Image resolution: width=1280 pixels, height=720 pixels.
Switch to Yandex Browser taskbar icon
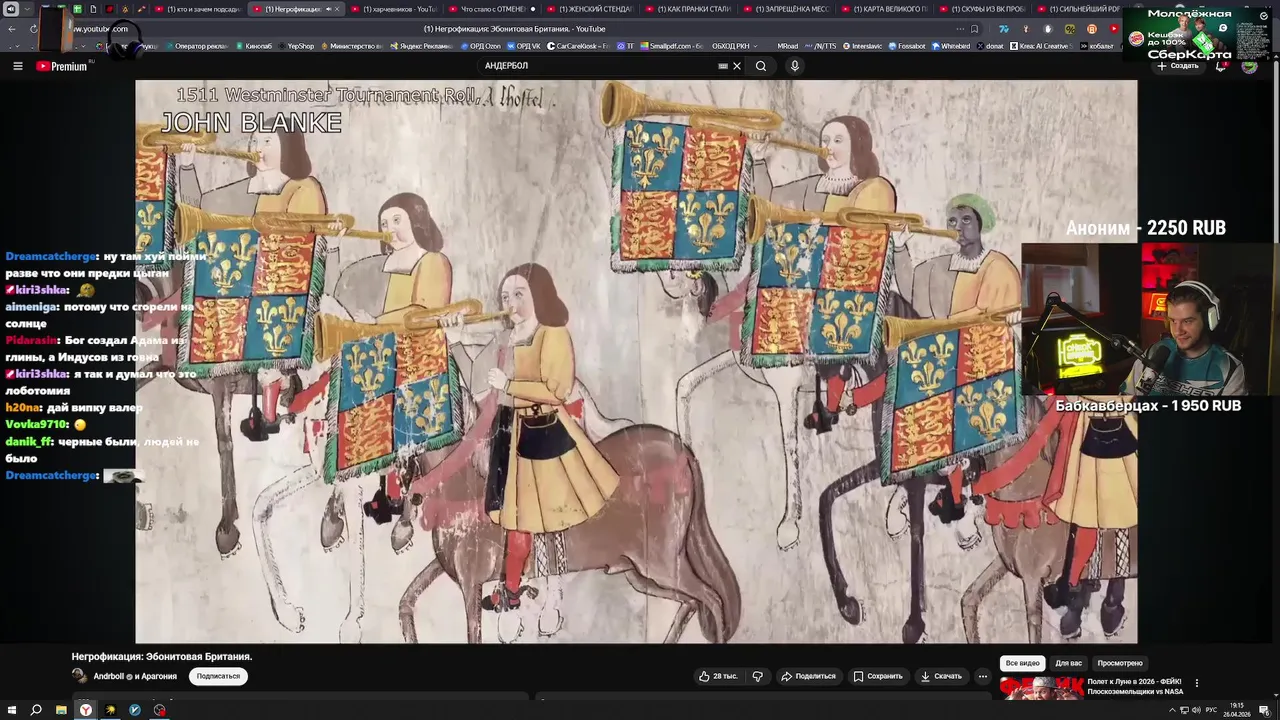86,710
